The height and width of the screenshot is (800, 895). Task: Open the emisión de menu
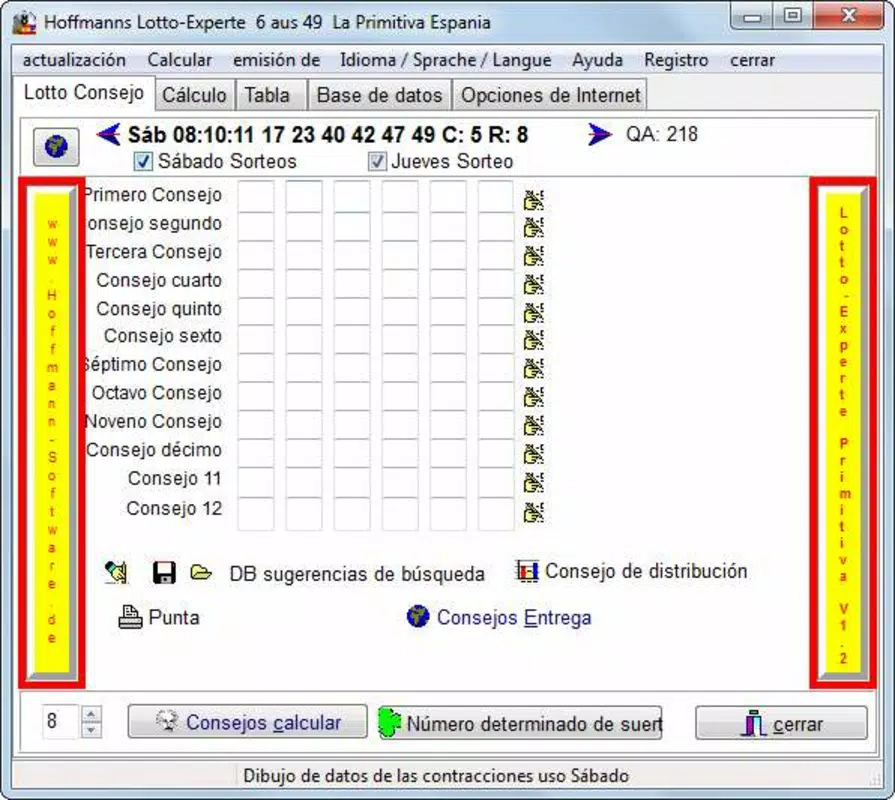[276, 60]
